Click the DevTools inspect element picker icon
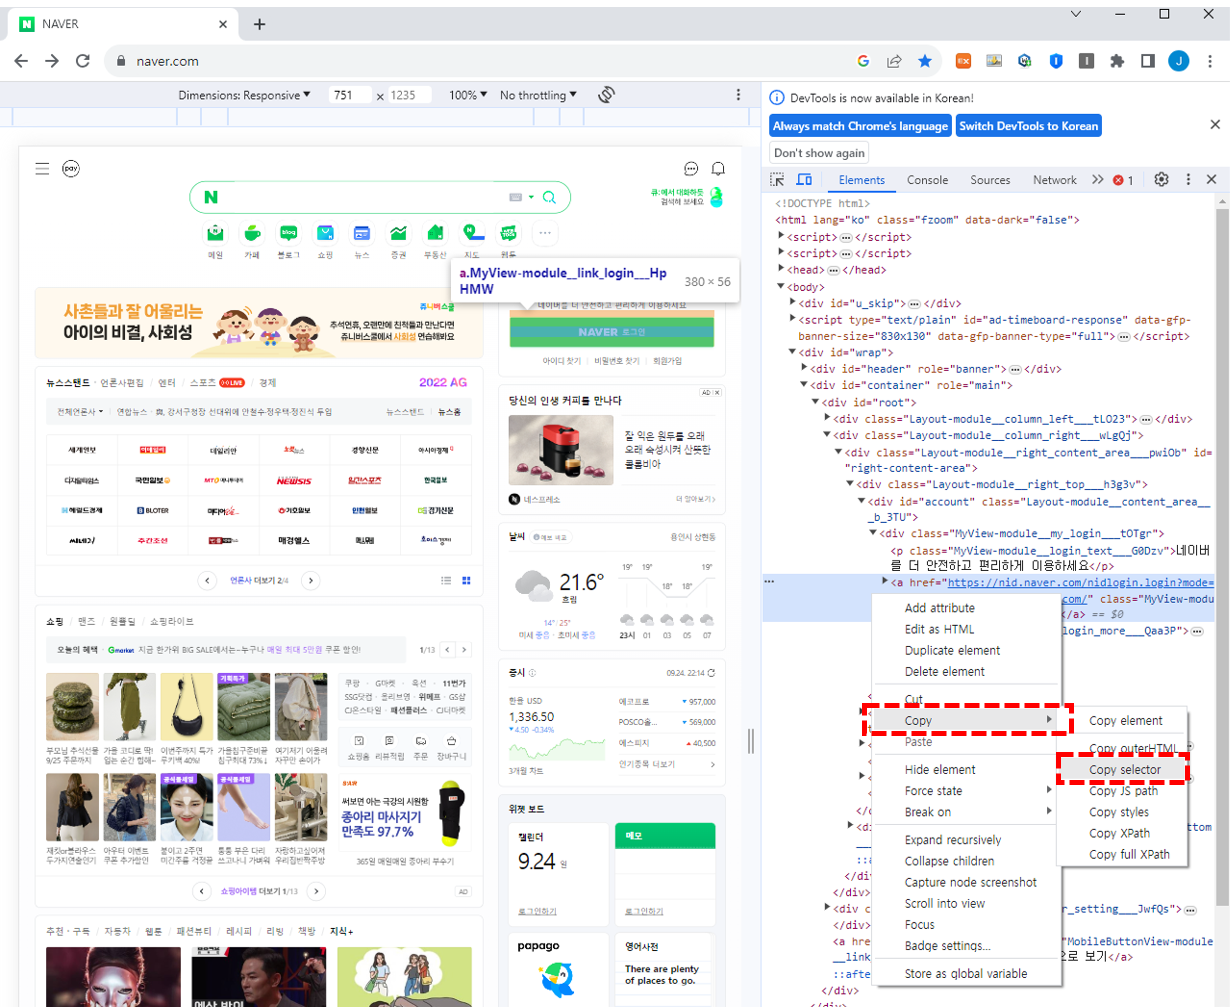 coord(777,180)
